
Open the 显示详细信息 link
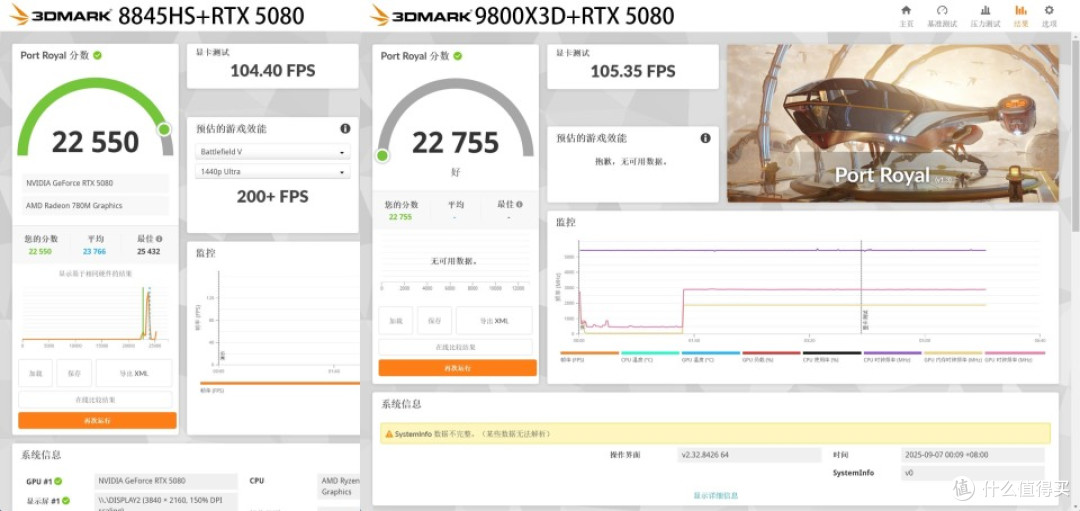click(716, 496)
